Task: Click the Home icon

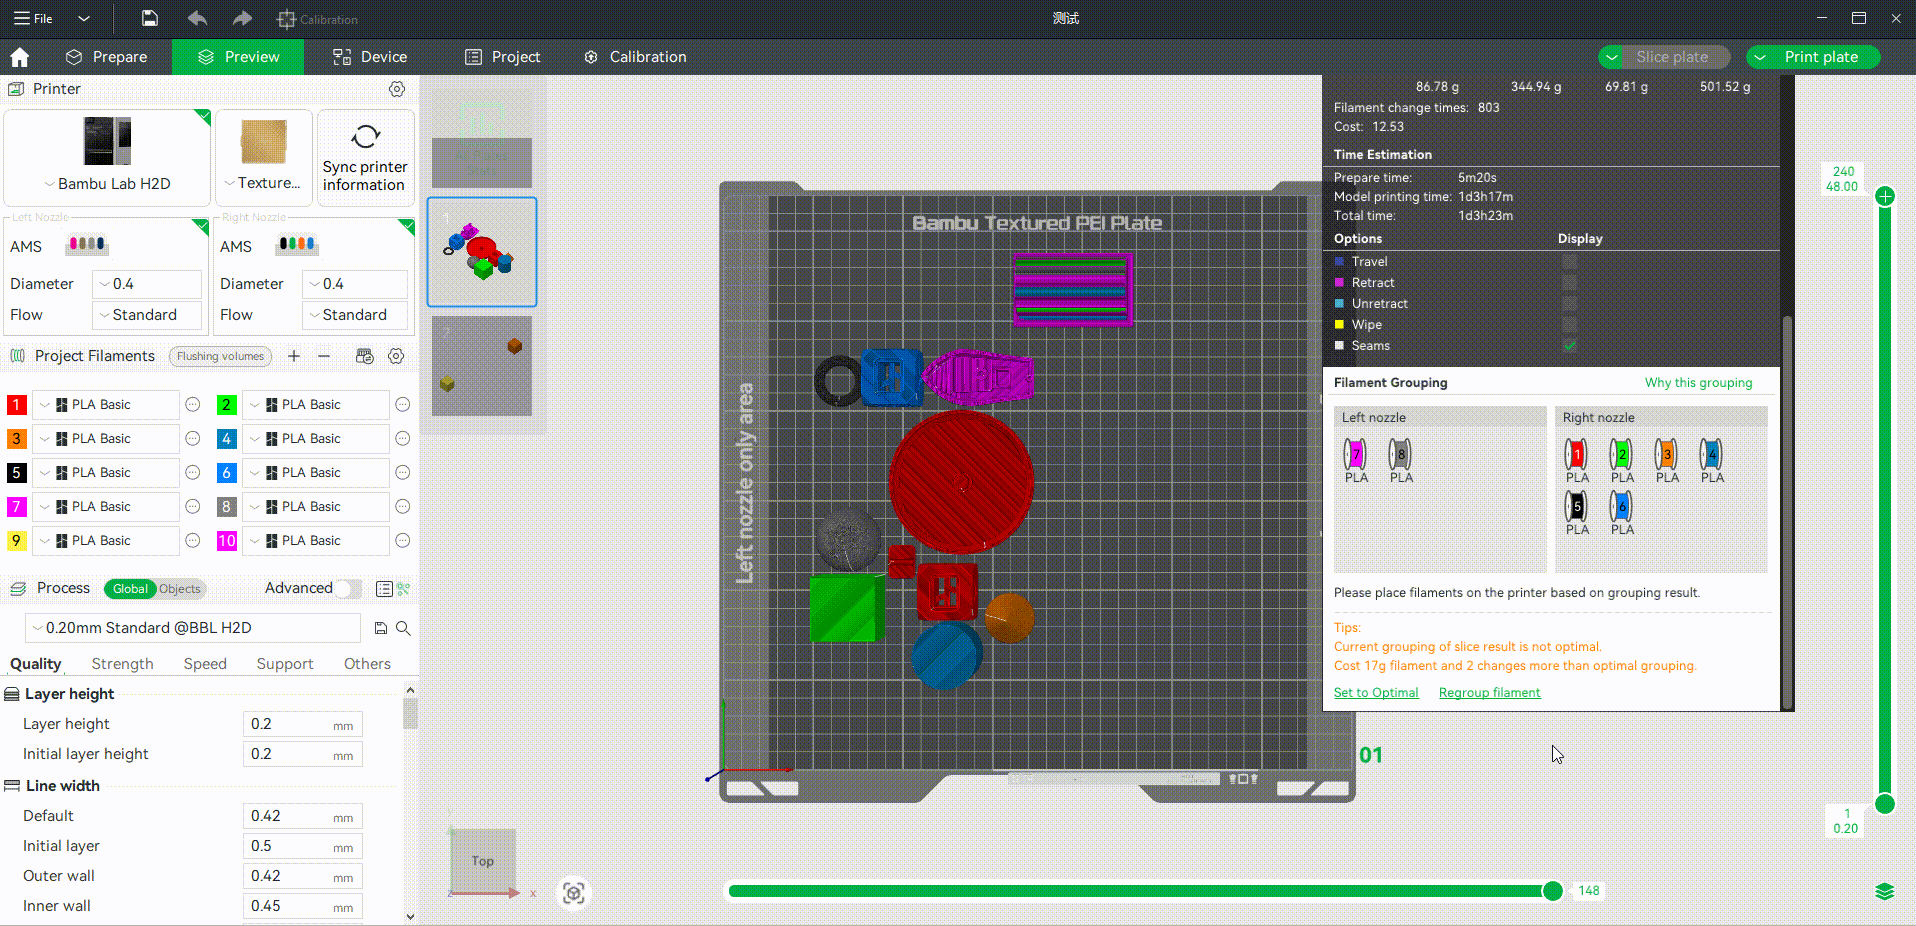Action: tap(19, 57)
